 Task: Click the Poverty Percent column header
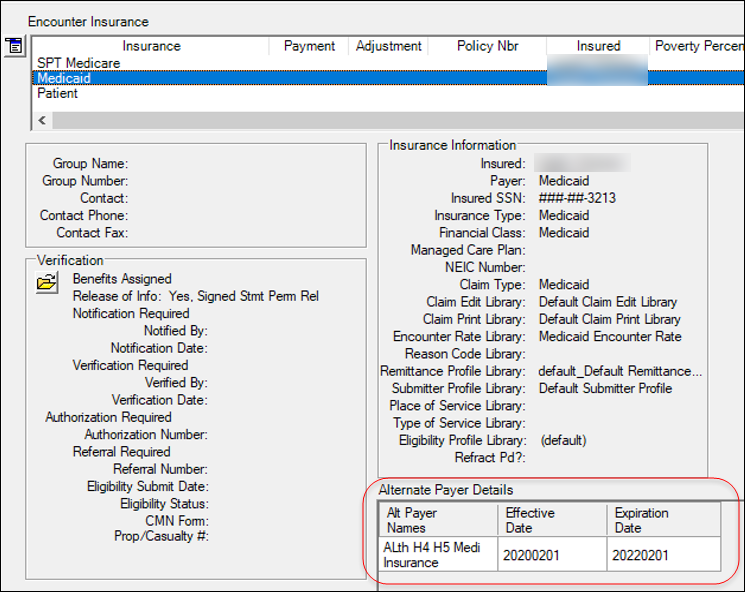tap(697, 46)
